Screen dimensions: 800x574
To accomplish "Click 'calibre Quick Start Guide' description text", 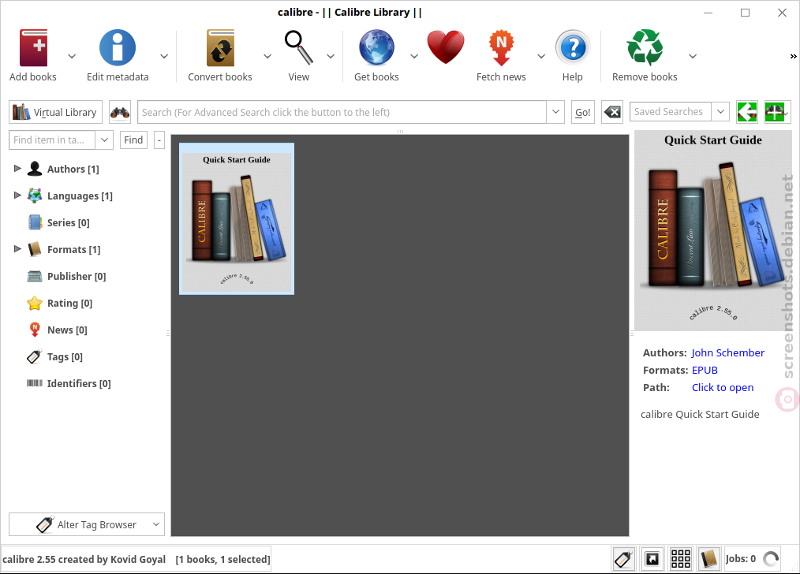I will click(x=699, y=414).
